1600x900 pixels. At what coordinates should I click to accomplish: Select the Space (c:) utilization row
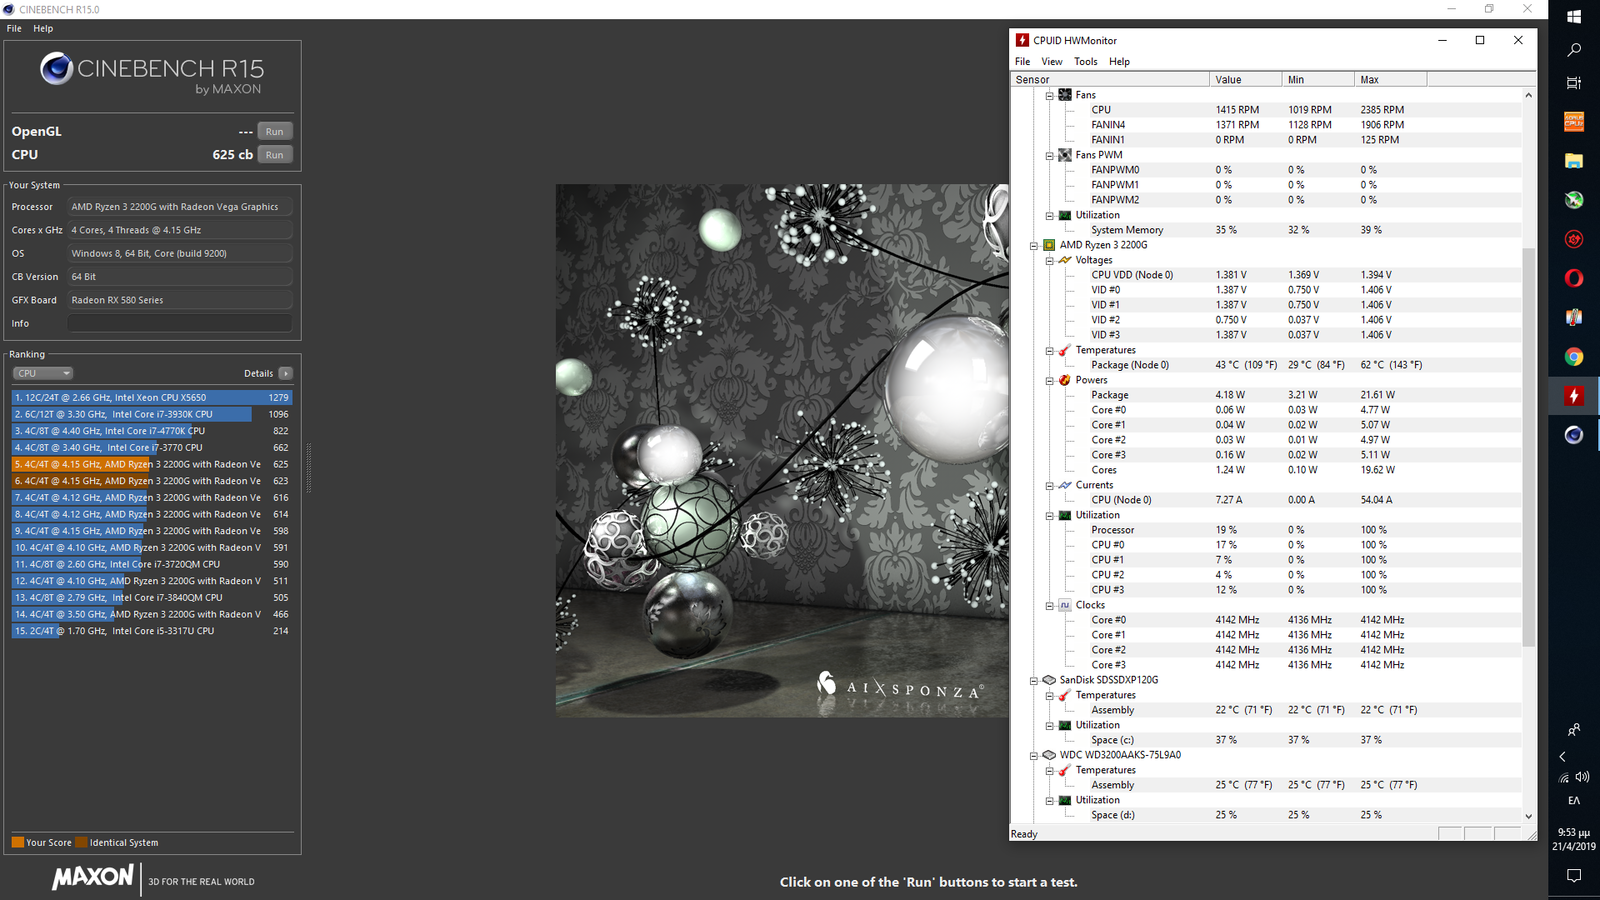[1269, 740]
